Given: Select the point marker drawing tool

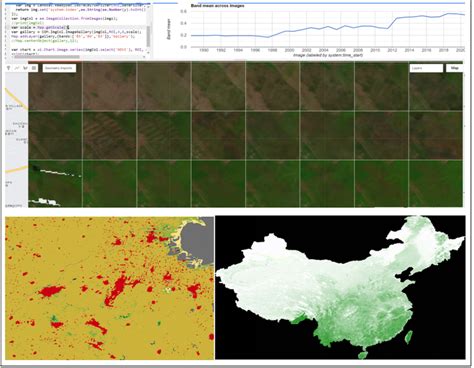Looking at the screenshot, I should tap(9, 68).
